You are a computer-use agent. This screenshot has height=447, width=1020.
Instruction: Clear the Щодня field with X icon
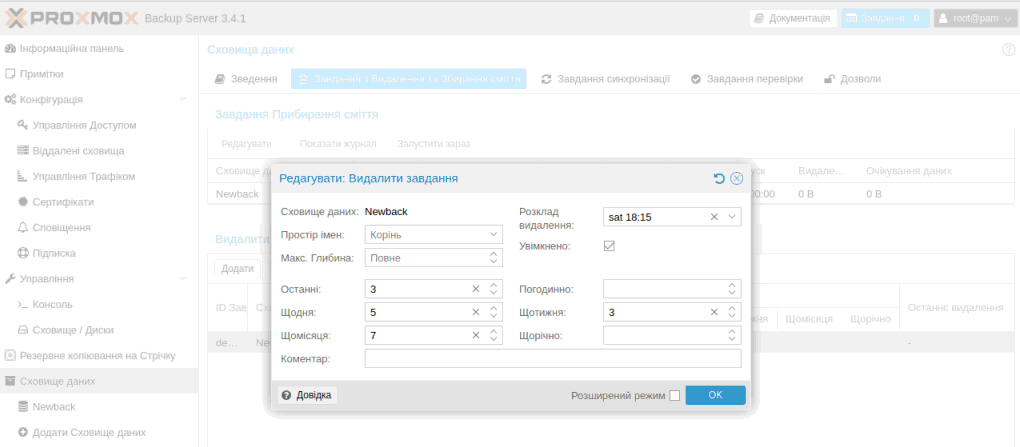[476, 312]
